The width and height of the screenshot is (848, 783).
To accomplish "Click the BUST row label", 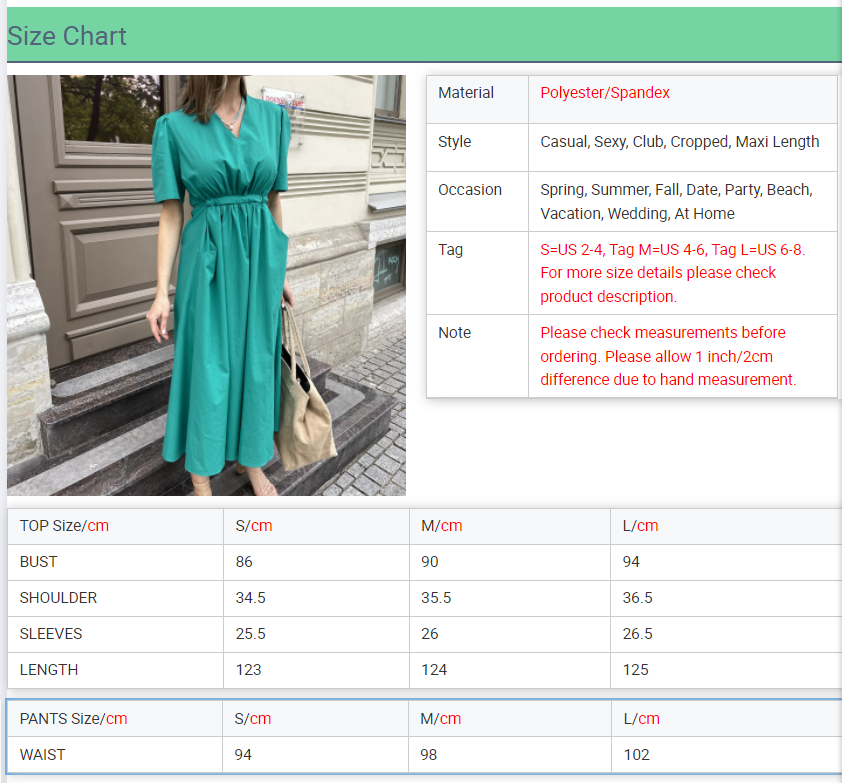I will pyautogui.click(x=34, y=562).
